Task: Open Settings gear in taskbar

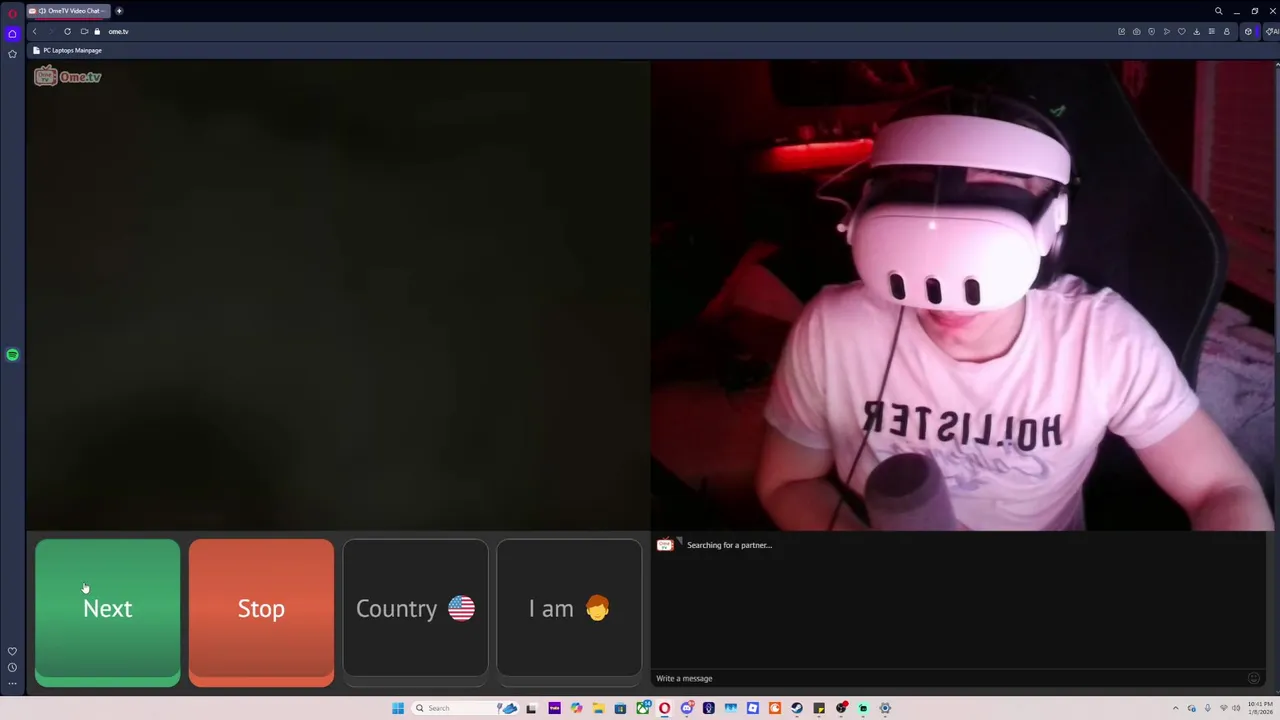Action: [x=885, y=708]
